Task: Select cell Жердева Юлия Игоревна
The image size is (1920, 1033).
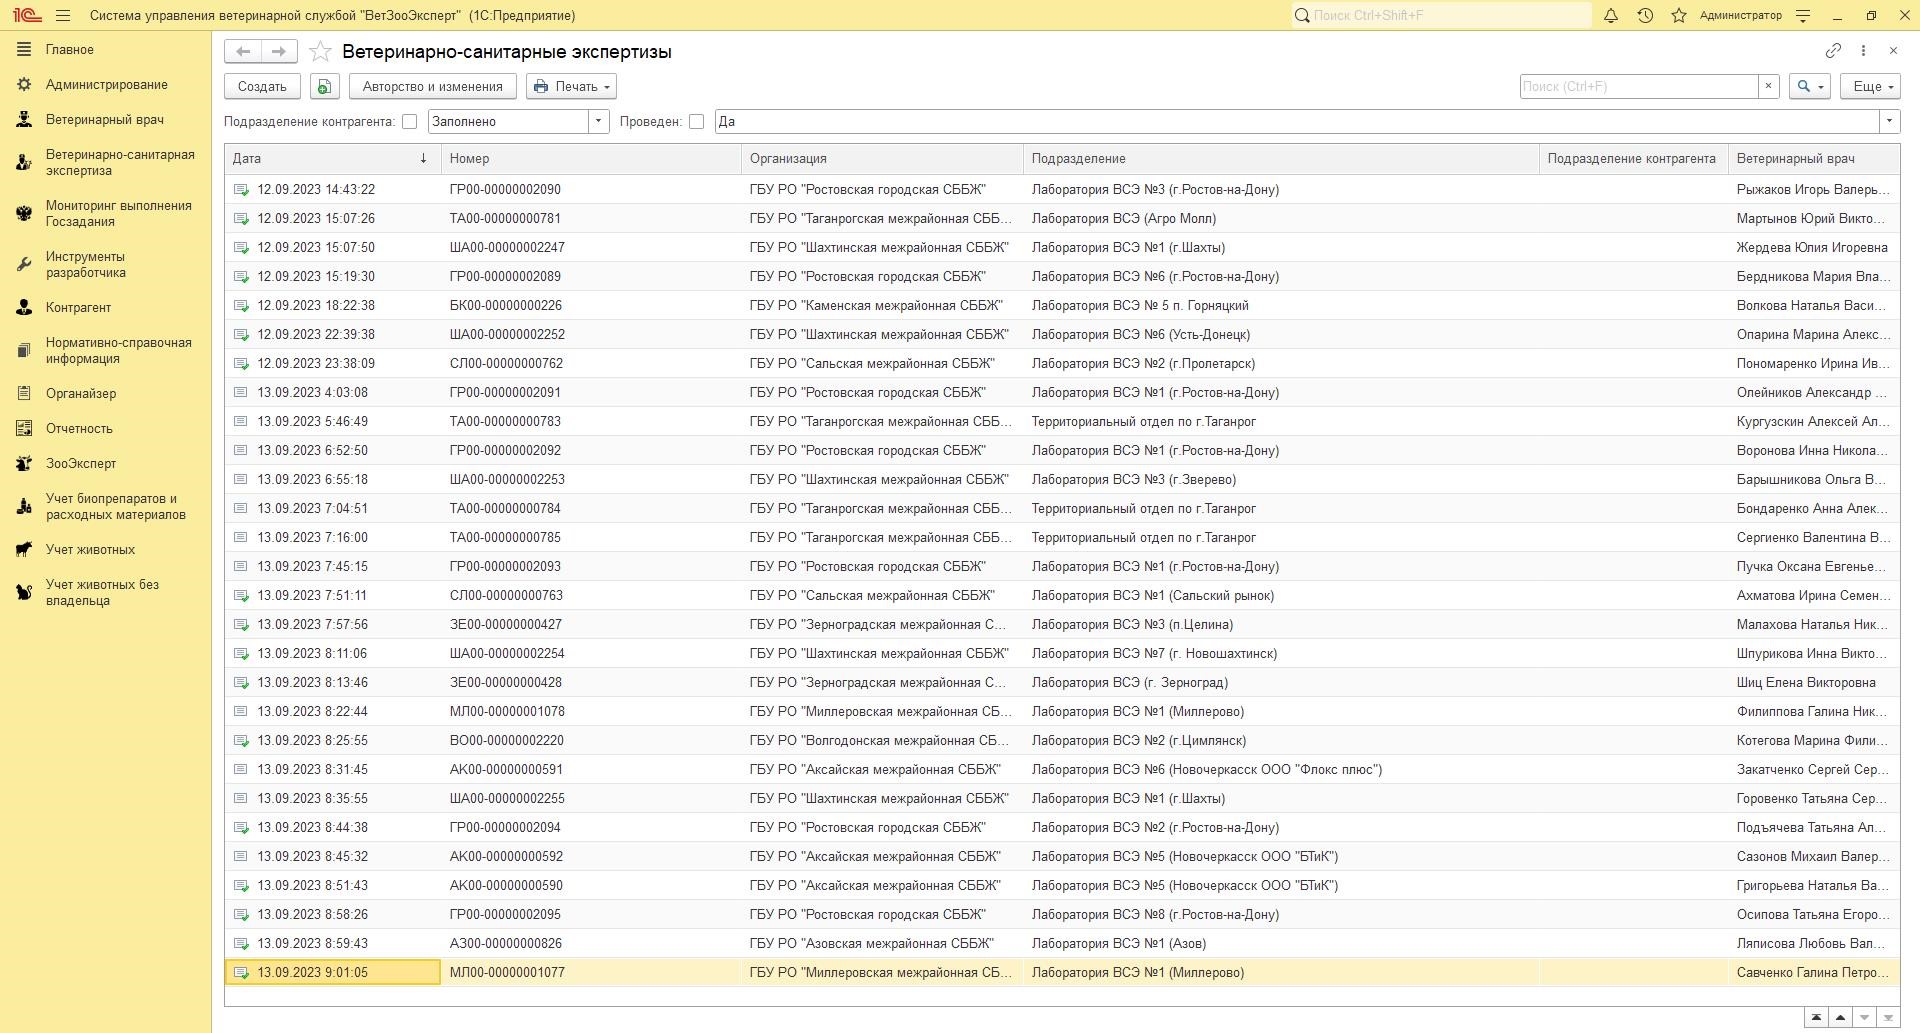Action: (1812, 247)
